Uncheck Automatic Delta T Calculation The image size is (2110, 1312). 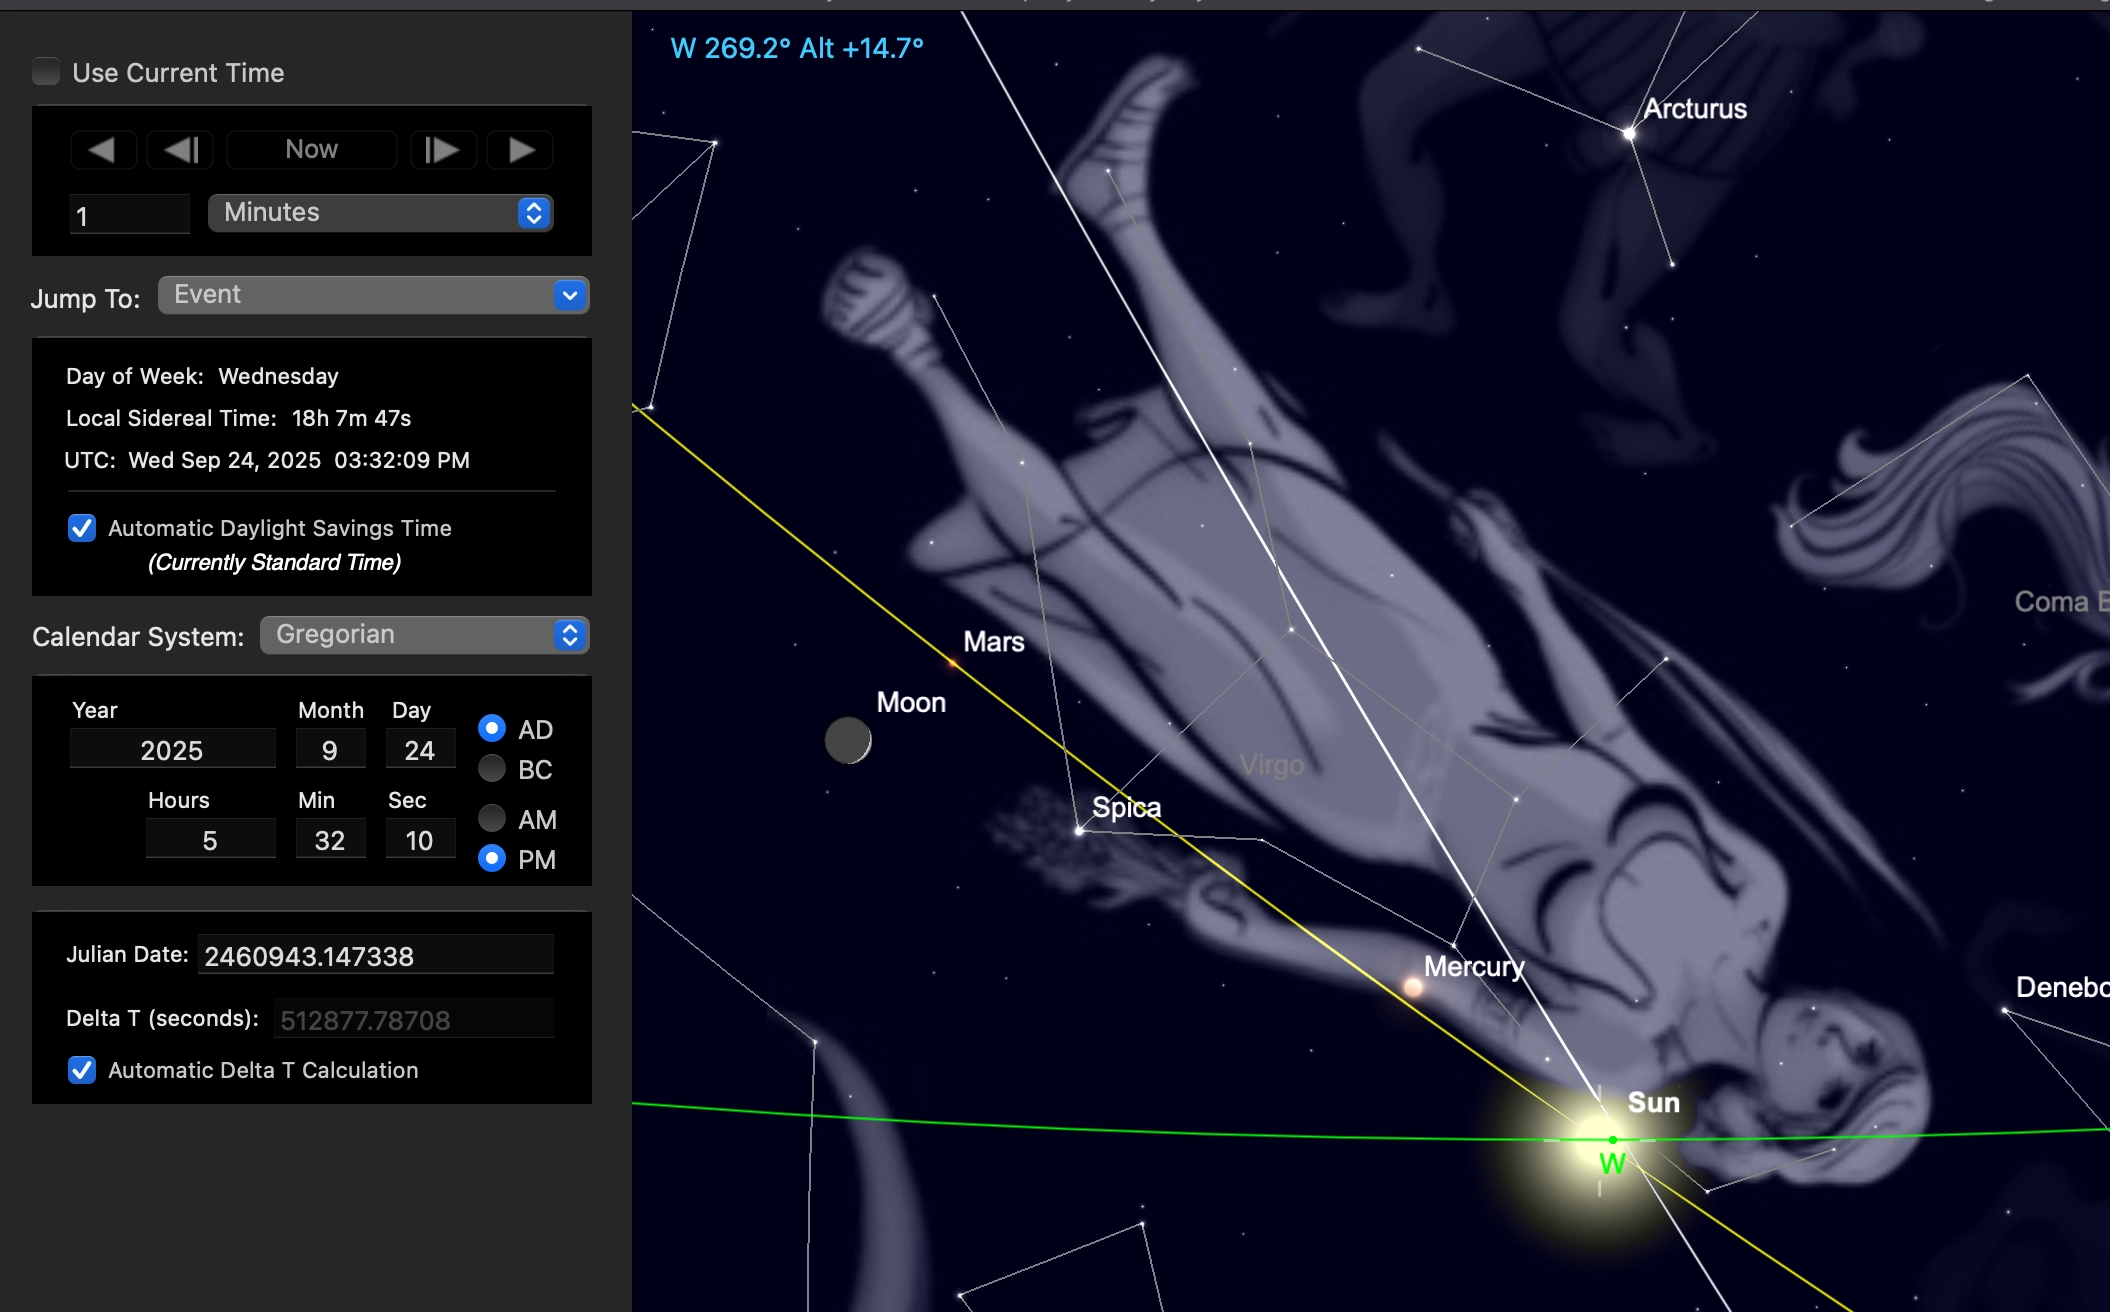(x=82, y=1070)
